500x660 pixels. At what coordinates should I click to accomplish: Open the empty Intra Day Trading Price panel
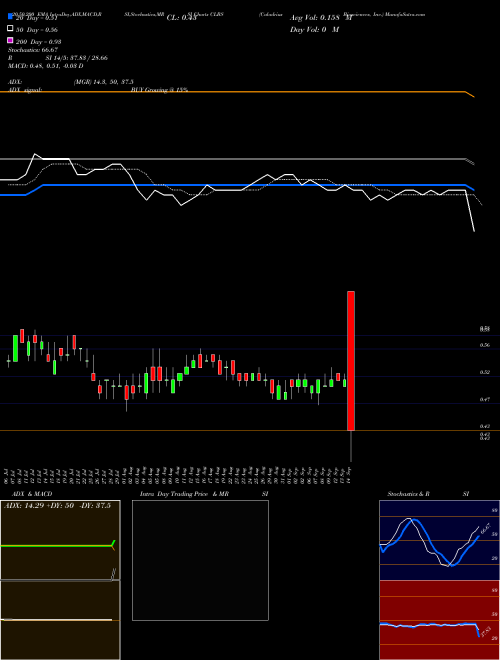[x=200, y=560]
